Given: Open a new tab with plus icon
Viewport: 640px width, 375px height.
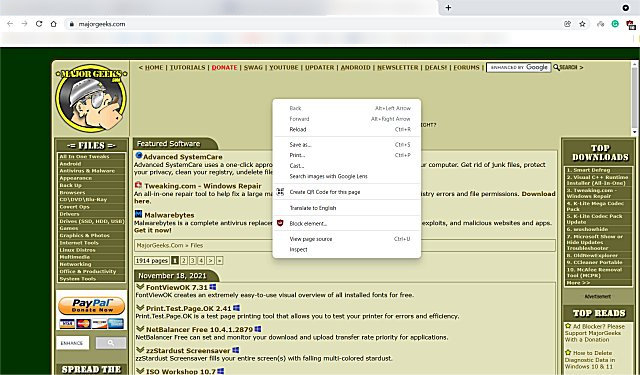Looking at the screenshot, I should pos(448,8).
